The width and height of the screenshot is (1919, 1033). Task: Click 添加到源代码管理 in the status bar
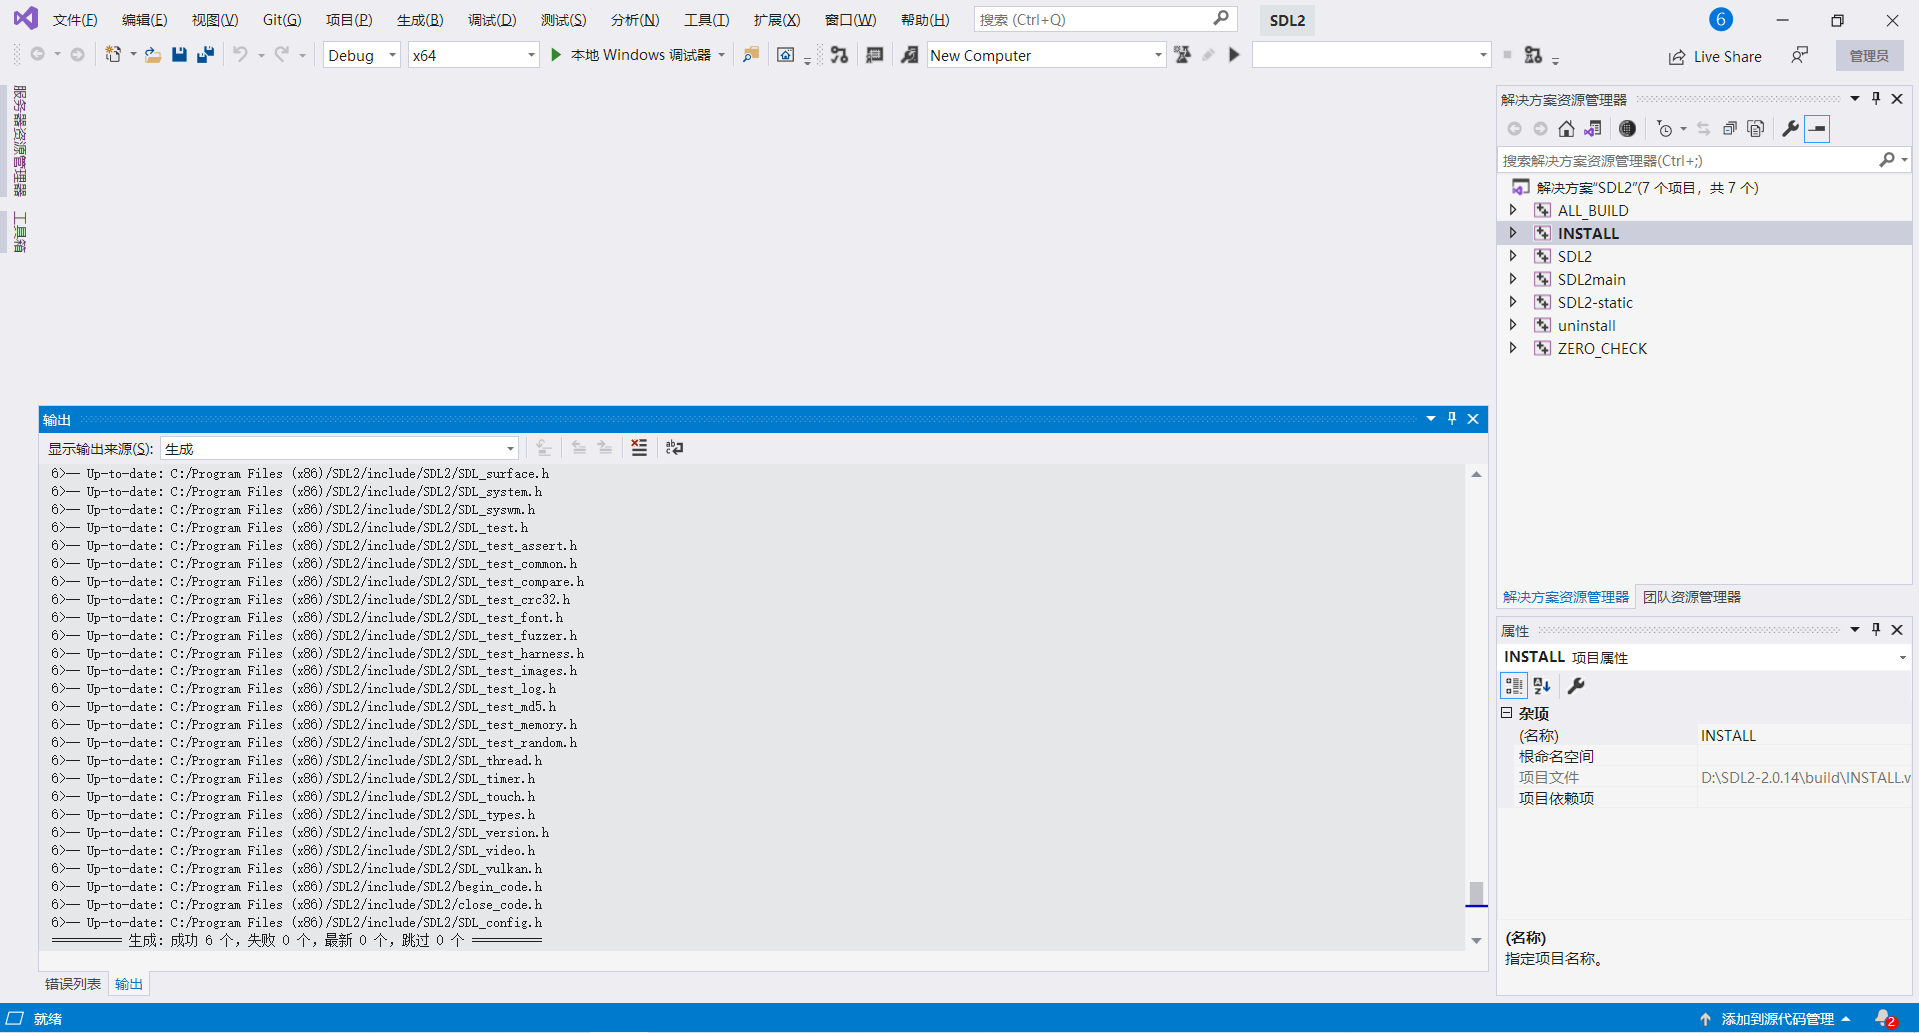tap(1779, 1018)
